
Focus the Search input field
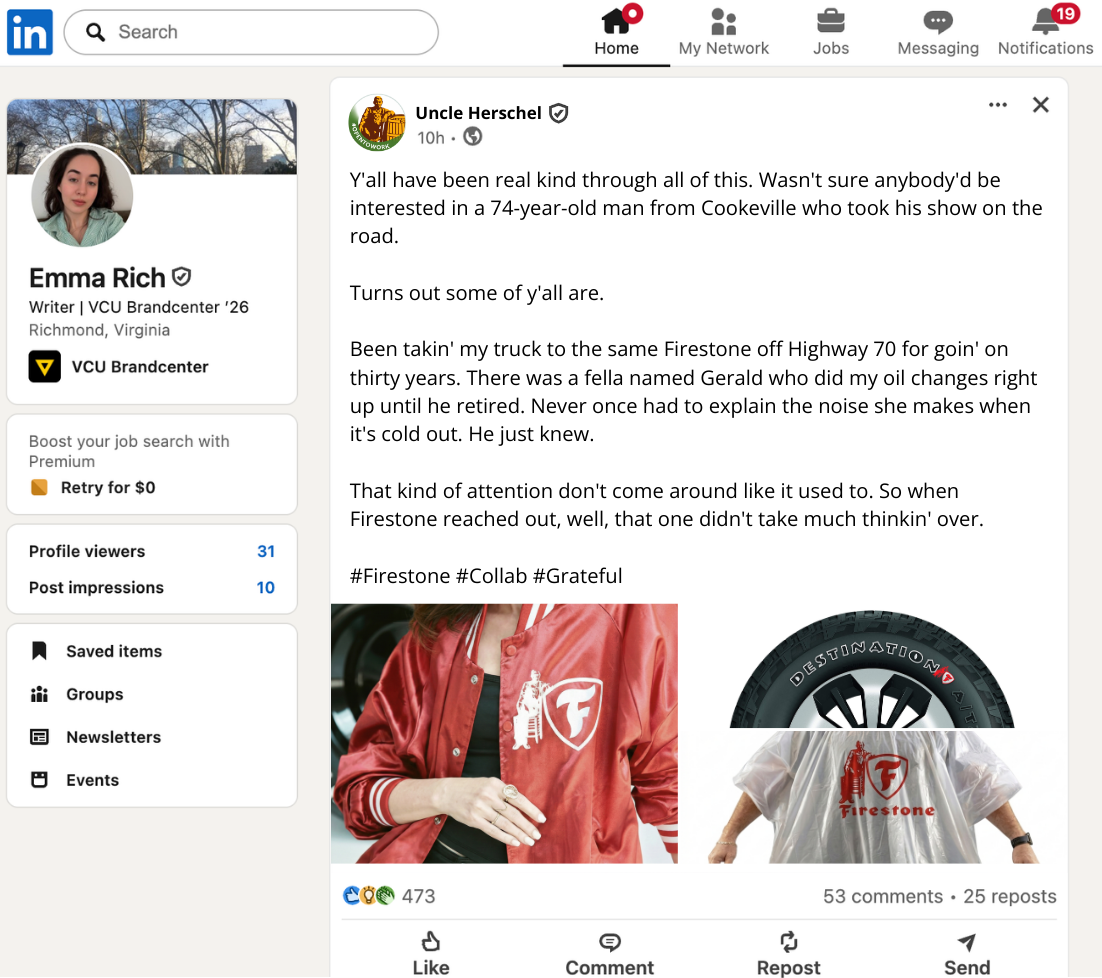click(x=251, y=32)
